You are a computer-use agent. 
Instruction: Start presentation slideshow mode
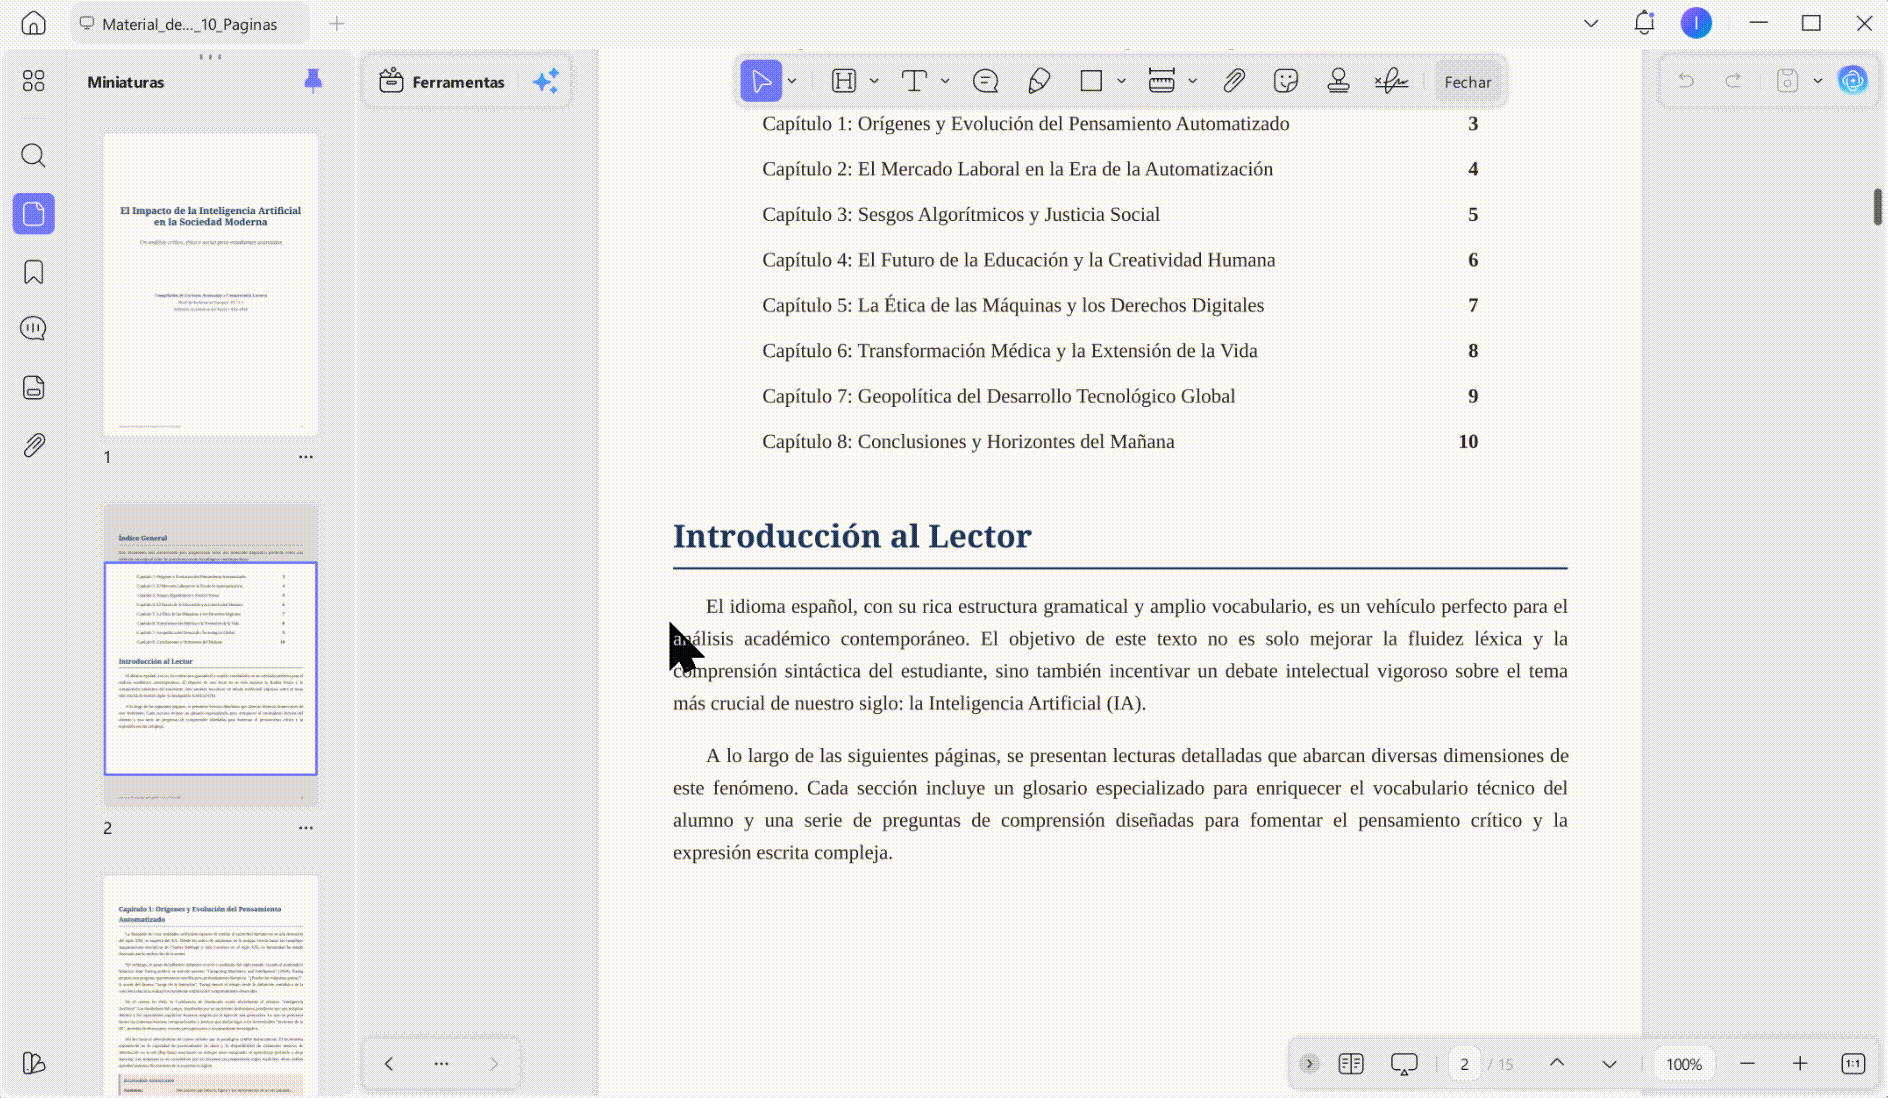coord(1404,1064)
